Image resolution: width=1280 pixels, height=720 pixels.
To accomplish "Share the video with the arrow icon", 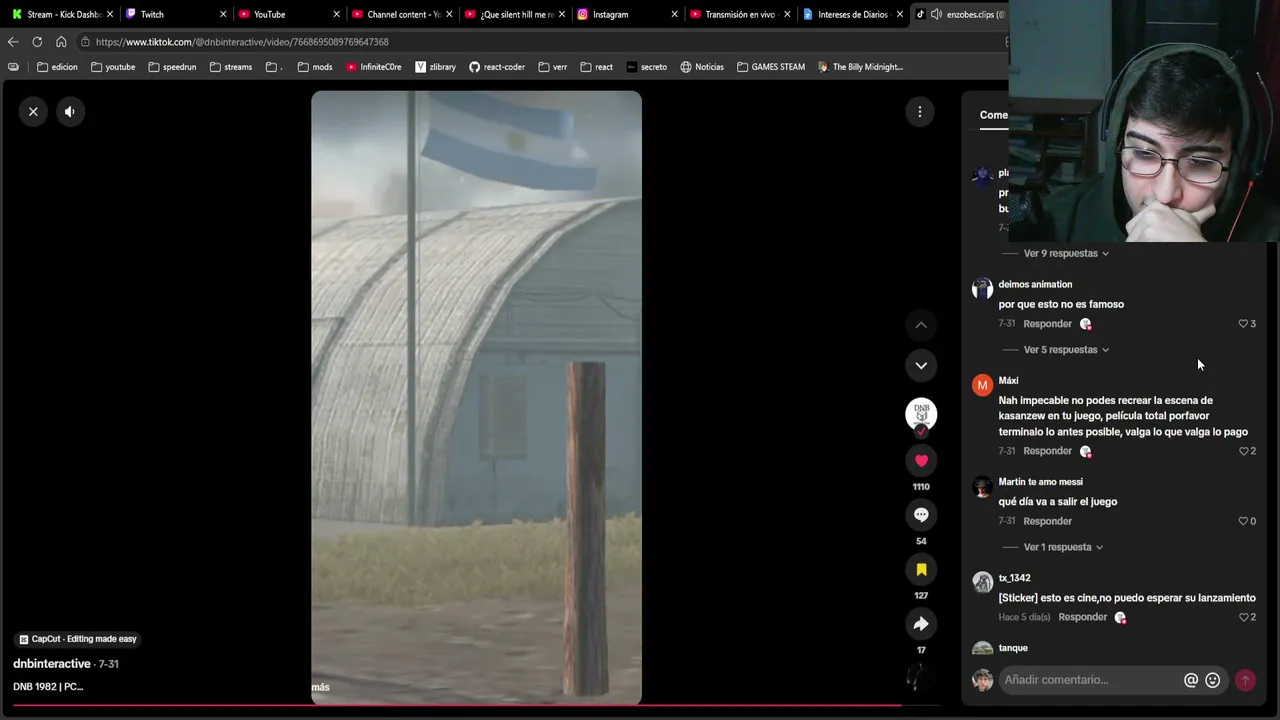I will (x=921, y=624).
